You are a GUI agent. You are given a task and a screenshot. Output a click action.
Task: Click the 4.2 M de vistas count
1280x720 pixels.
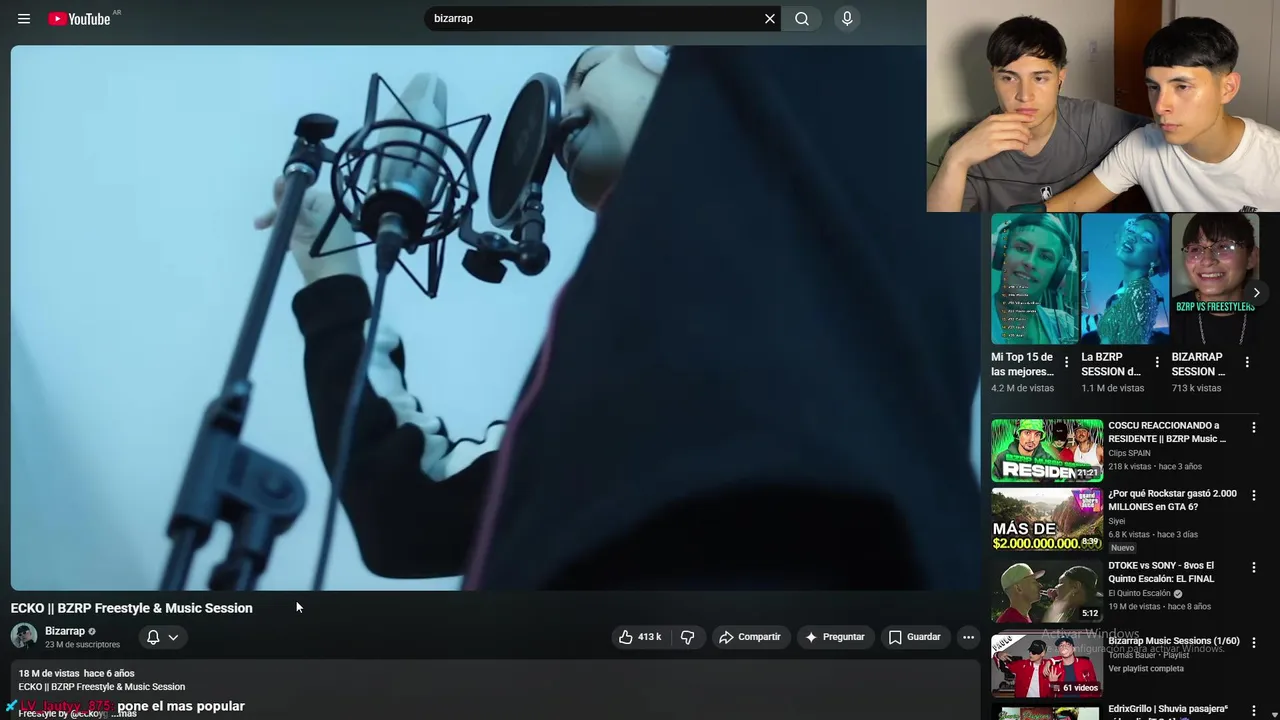(x=1022, y=388)
